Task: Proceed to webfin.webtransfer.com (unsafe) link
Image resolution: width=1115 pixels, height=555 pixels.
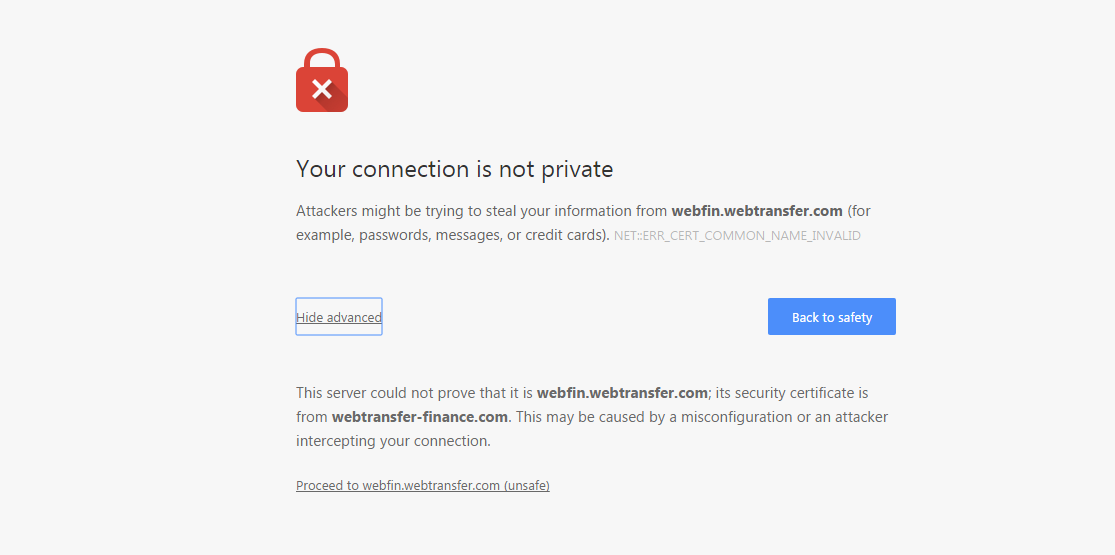Action: 422,486
